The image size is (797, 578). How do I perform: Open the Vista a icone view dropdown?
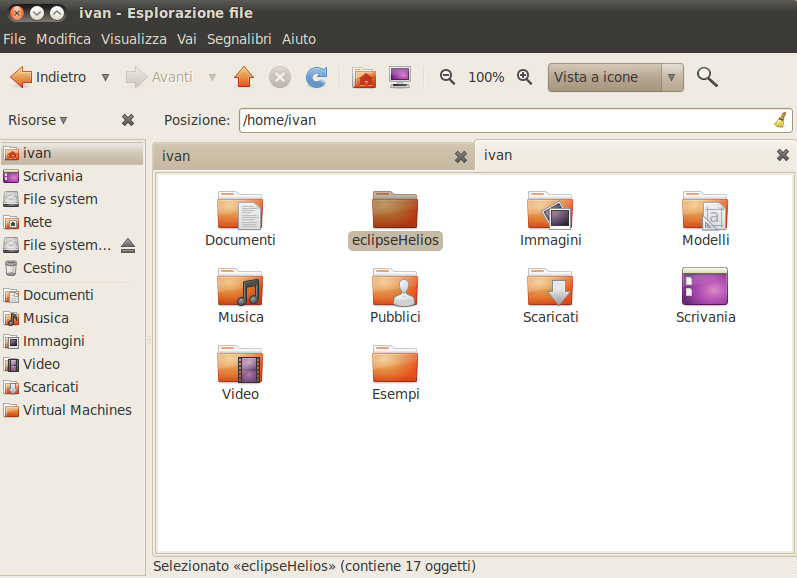(x=616, y=77)
